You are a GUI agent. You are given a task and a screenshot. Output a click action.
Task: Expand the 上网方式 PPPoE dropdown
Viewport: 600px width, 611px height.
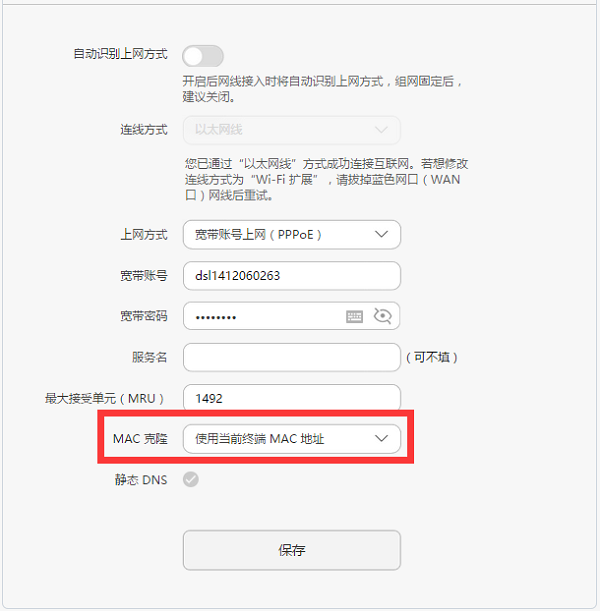[x=291, y=234]
